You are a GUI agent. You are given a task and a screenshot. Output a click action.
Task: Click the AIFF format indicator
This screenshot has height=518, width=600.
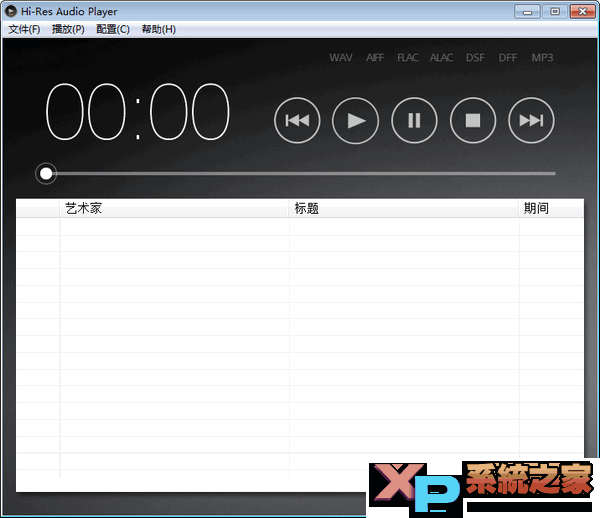[375, 58]
